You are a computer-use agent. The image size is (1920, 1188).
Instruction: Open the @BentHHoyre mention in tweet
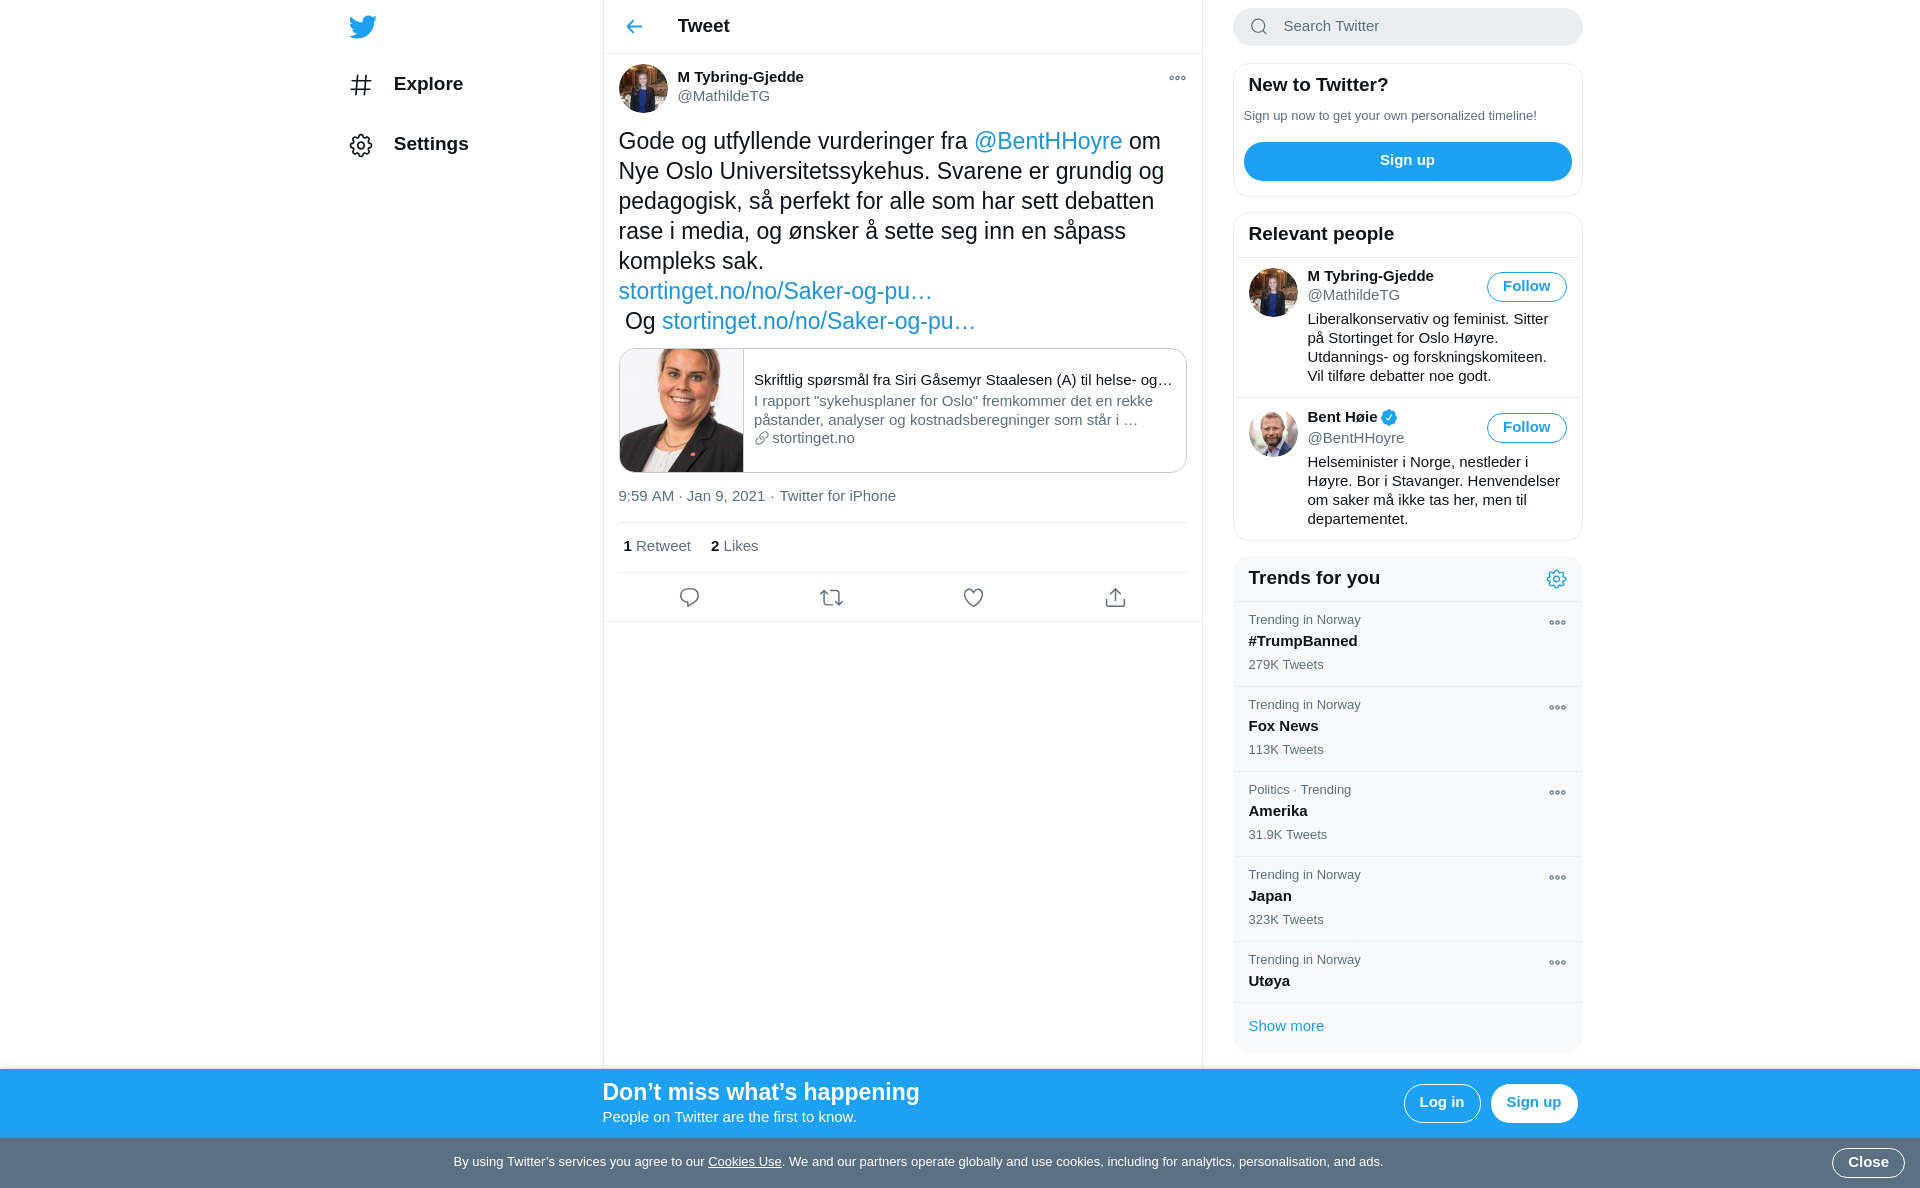click(1048, 141)
